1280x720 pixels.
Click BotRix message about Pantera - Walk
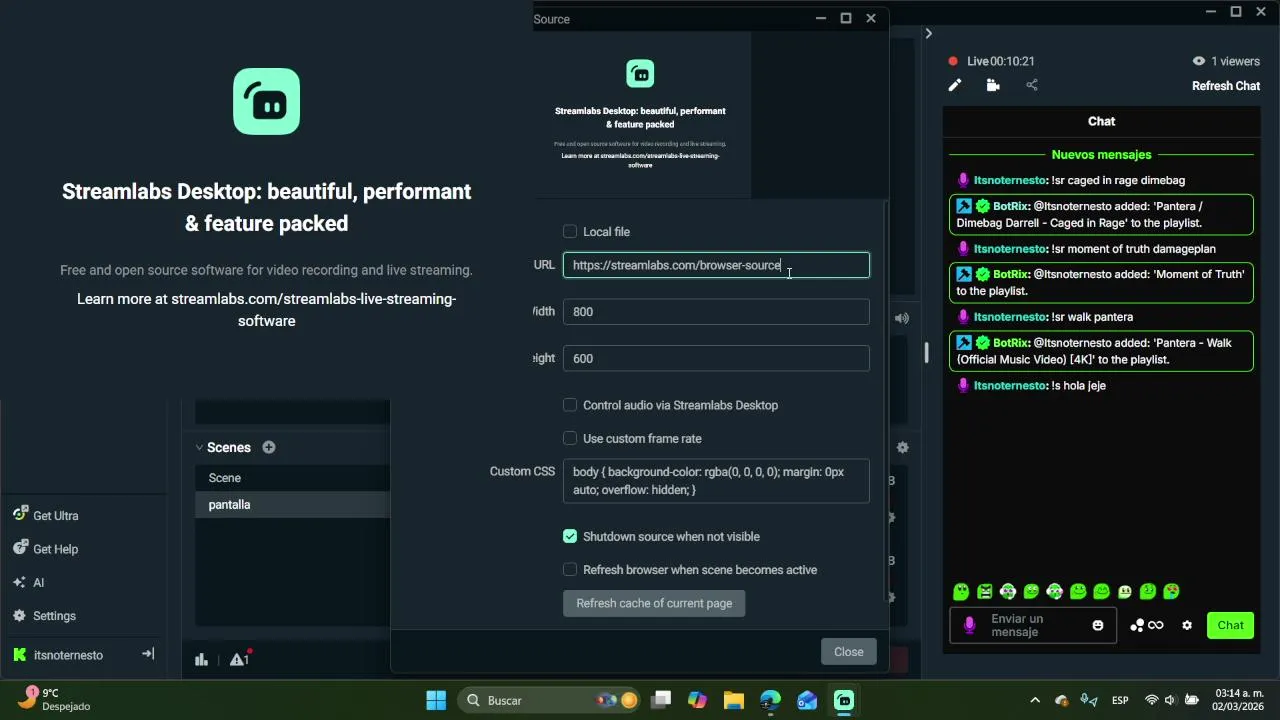pos(1101,351)
